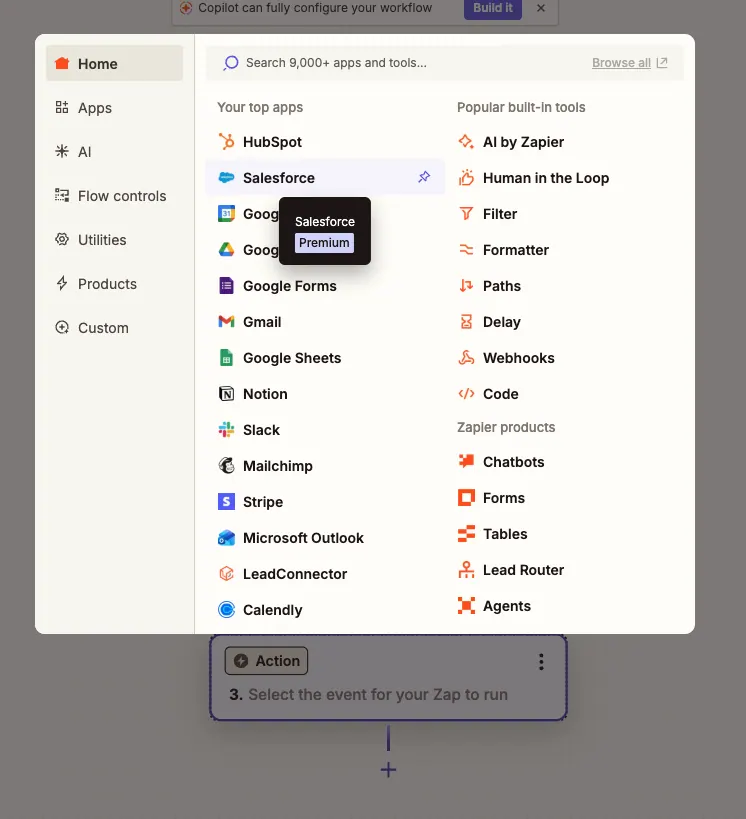
Task: Click the Premium badge in tooltip
Action: point(324,242)
